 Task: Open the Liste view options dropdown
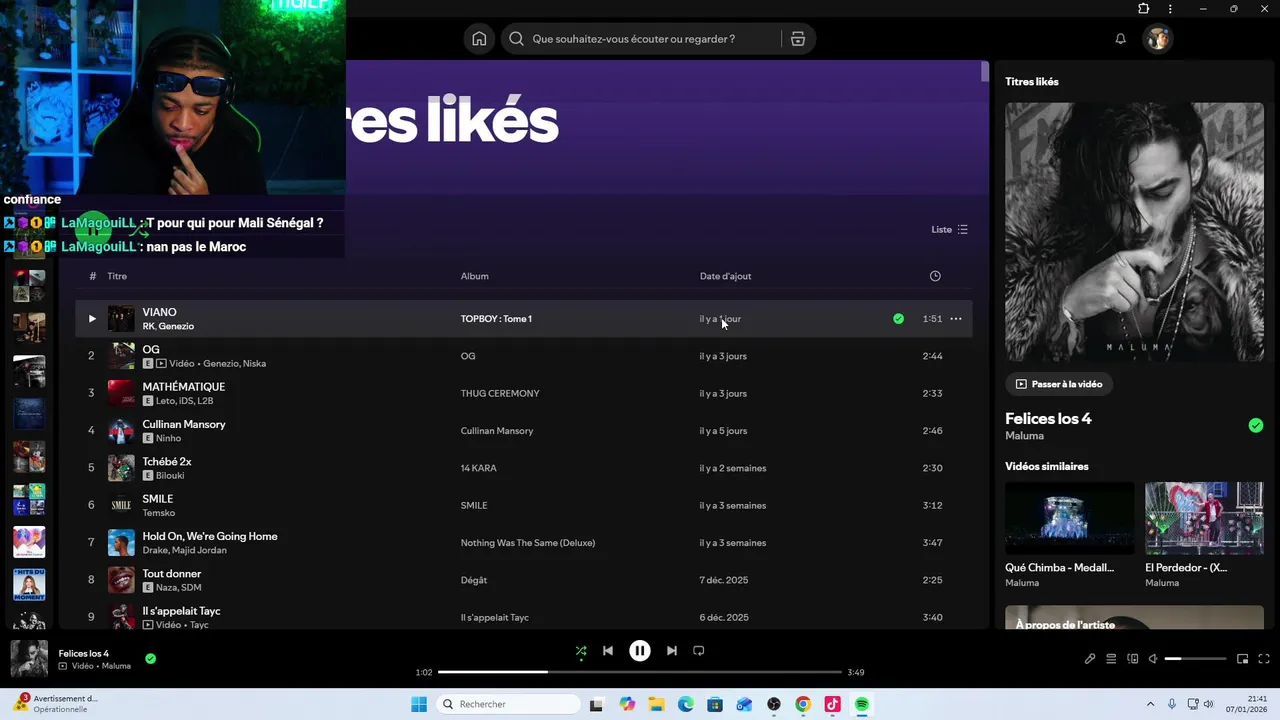(950, 230)
